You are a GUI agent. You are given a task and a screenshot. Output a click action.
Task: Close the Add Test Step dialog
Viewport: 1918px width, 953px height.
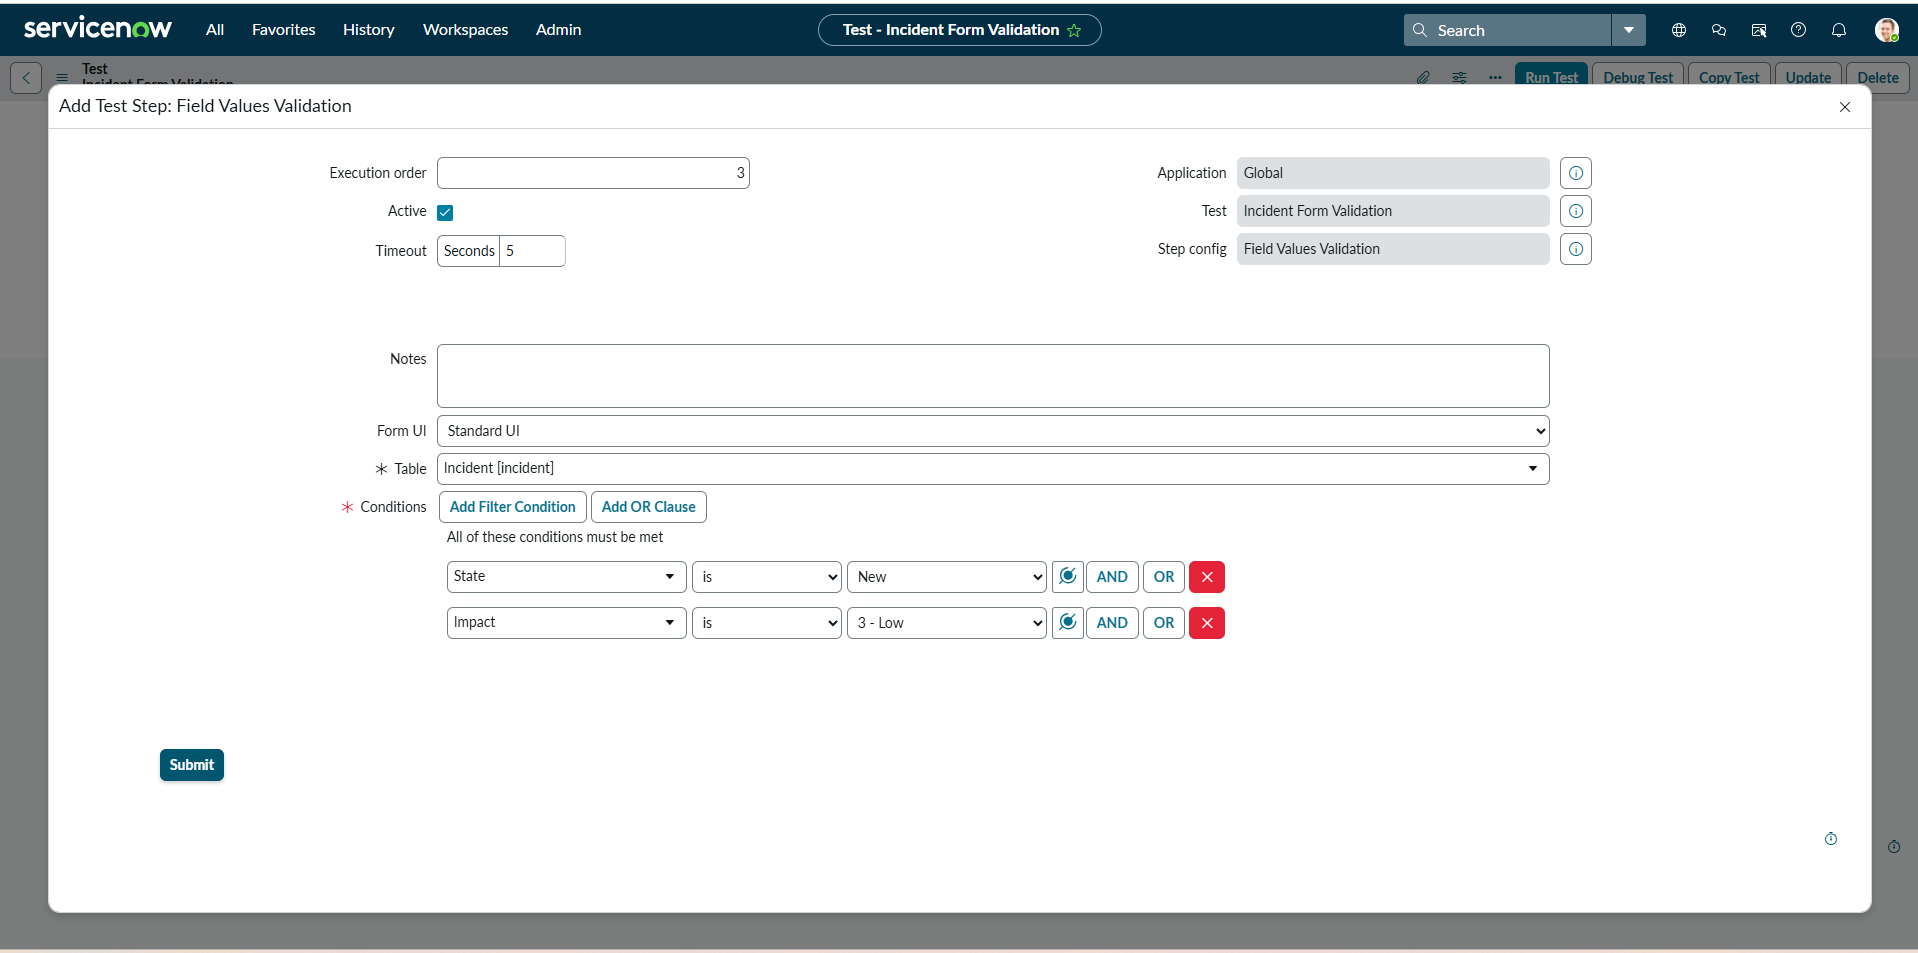[x=1844, y=107]
